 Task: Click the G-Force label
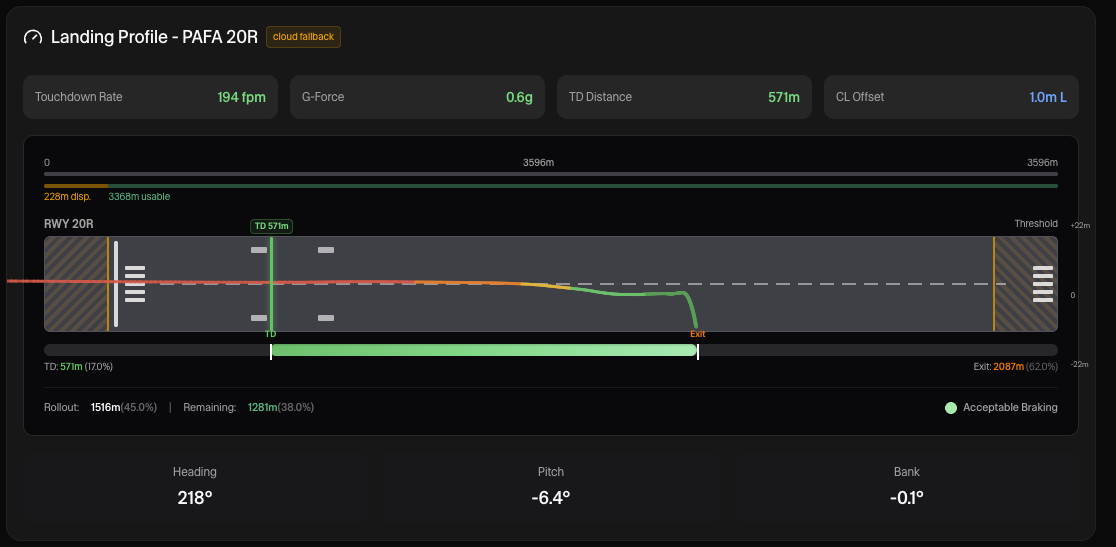pyautogui.click(x=323, y=97)
